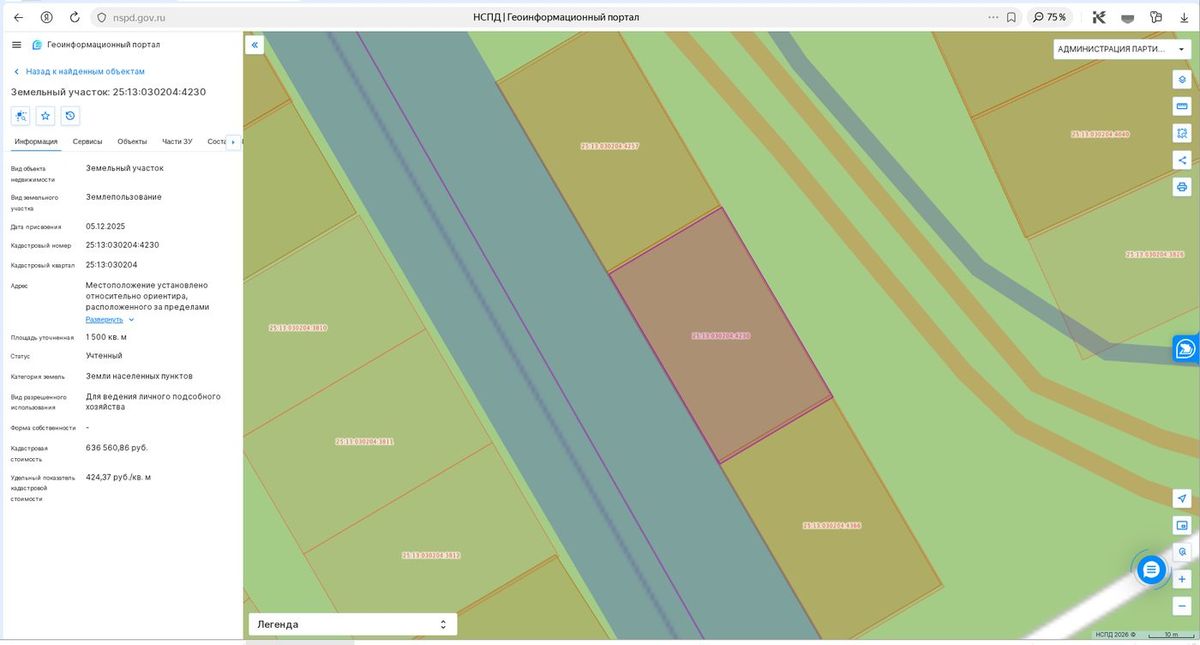Bookmark this page in the browser

pyautogui.click(x=1011, y=17)
